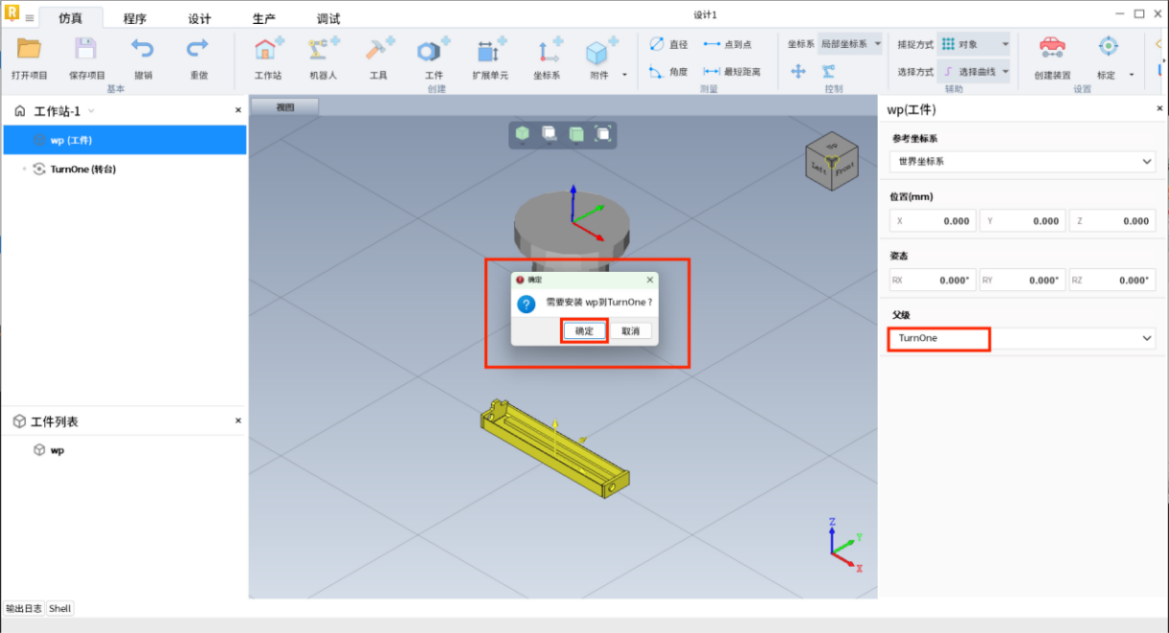Click the X position input field
1169x633 pixels.
(932, 221)
